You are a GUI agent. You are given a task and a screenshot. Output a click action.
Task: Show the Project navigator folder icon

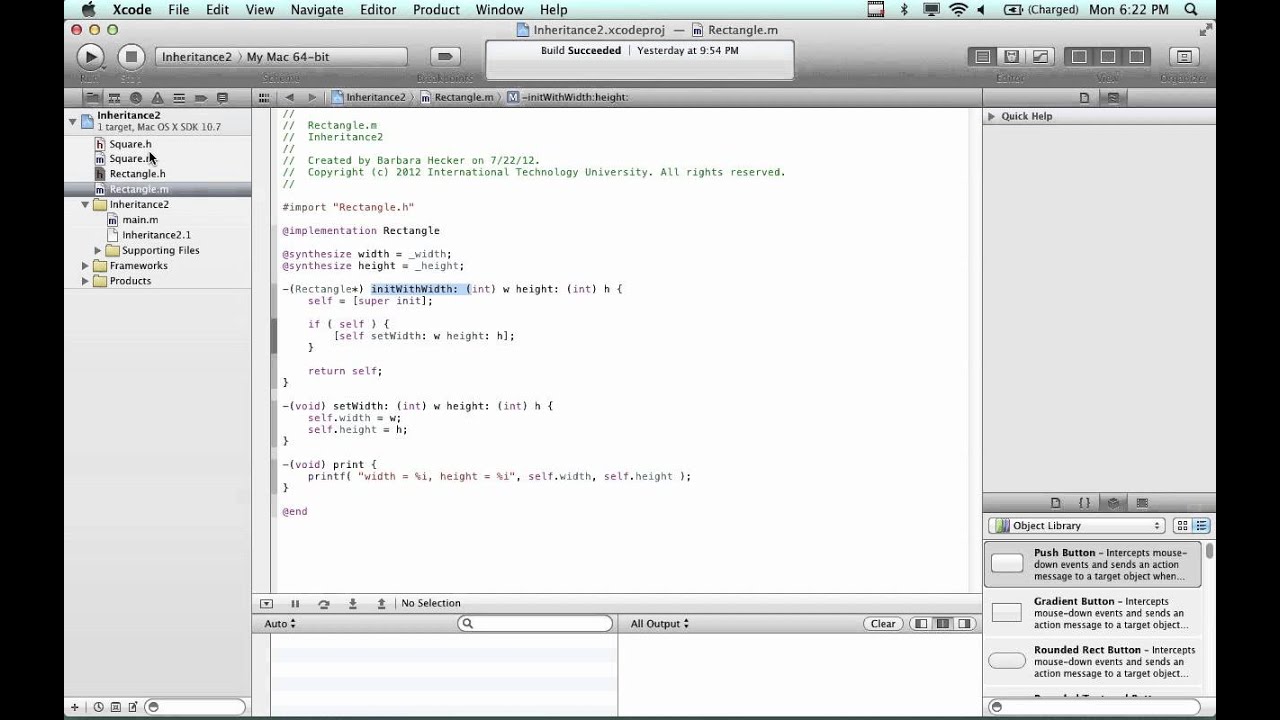92,98
